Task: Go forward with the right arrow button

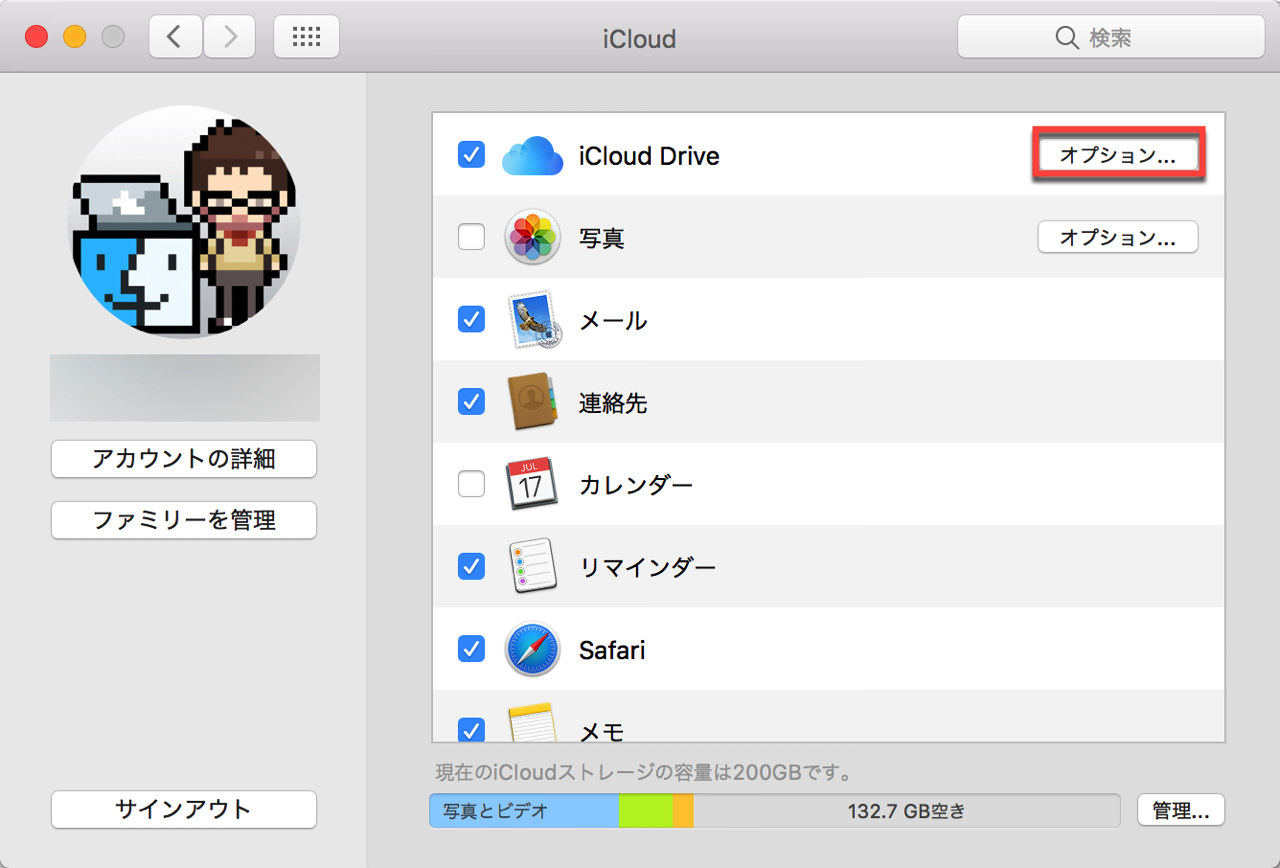Action: pyautogui.click(x=230, y=37)
